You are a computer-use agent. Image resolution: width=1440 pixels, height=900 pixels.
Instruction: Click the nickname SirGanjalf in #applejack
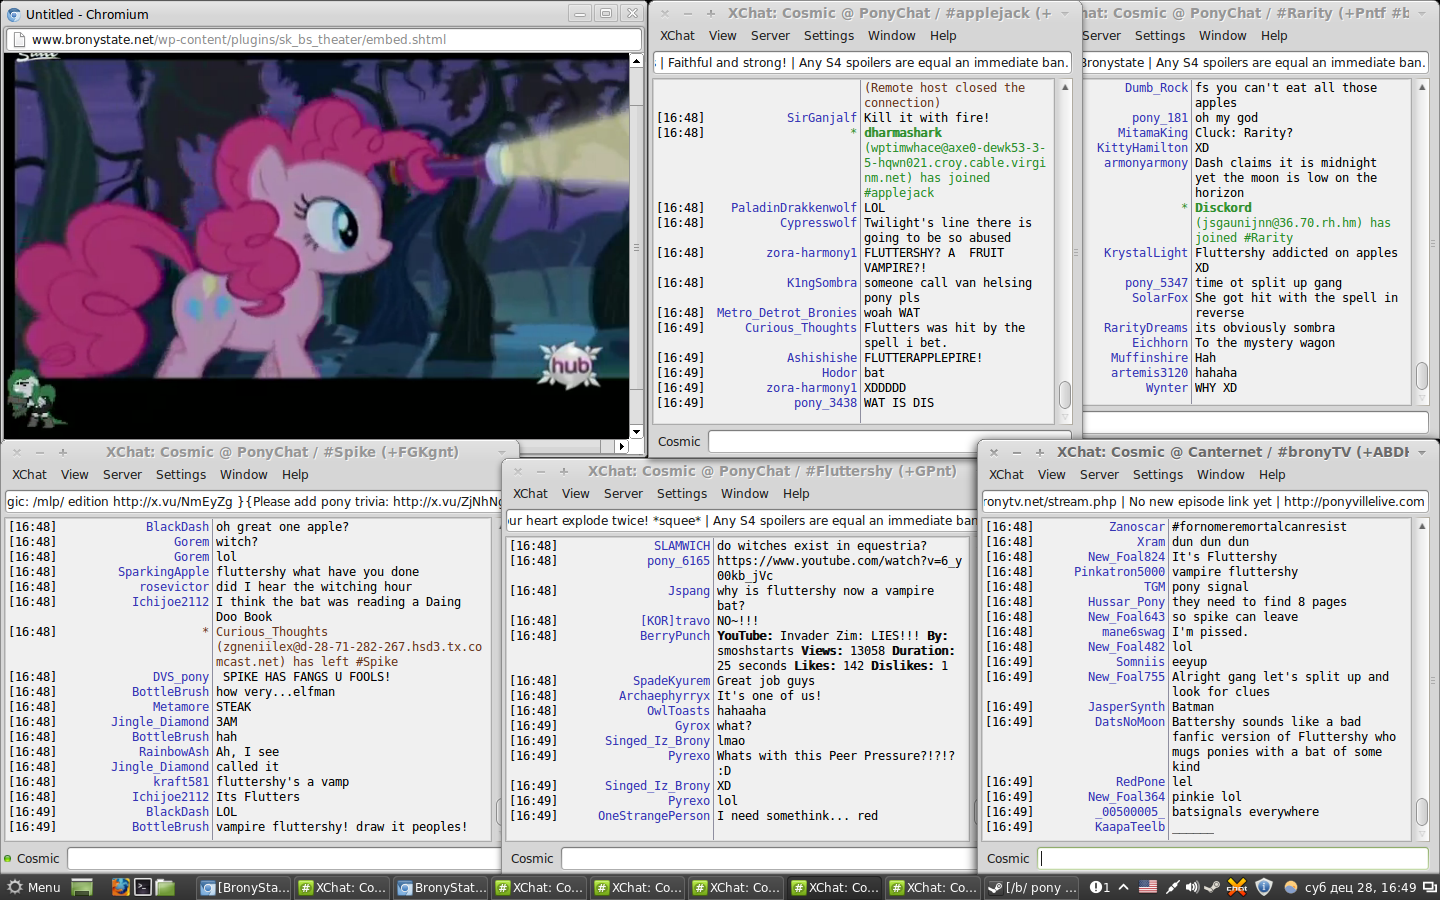822,118
